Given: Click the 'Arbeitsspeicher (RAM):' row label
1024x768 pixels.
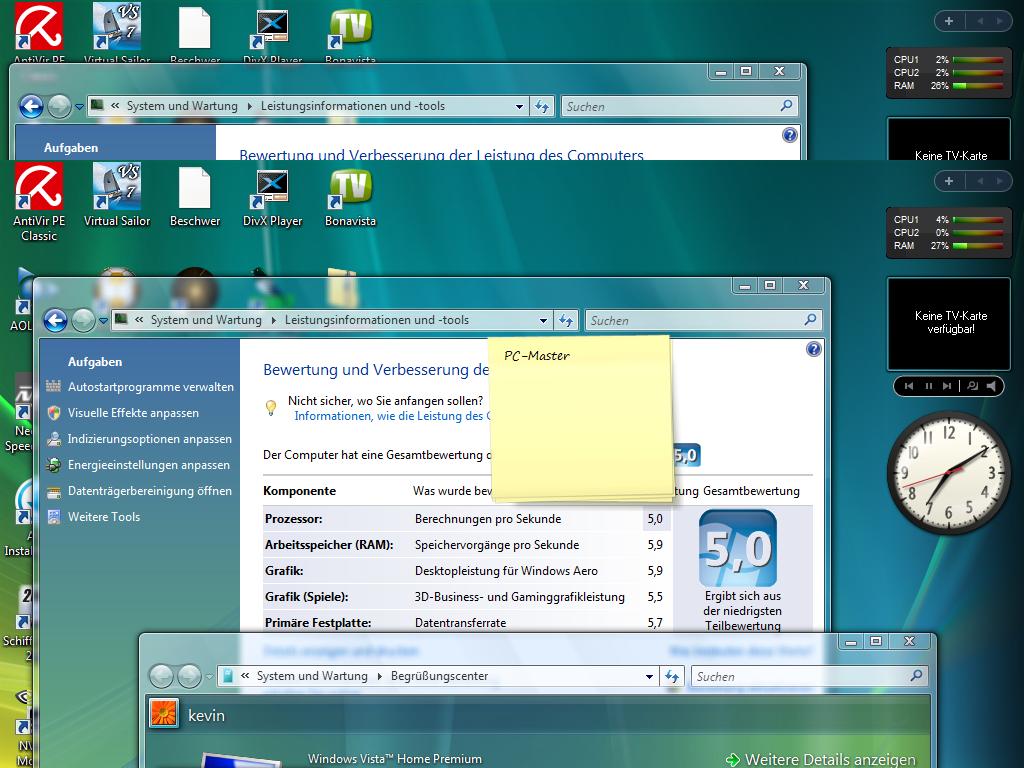Looking at the screenshot, I should click(329, 545).
